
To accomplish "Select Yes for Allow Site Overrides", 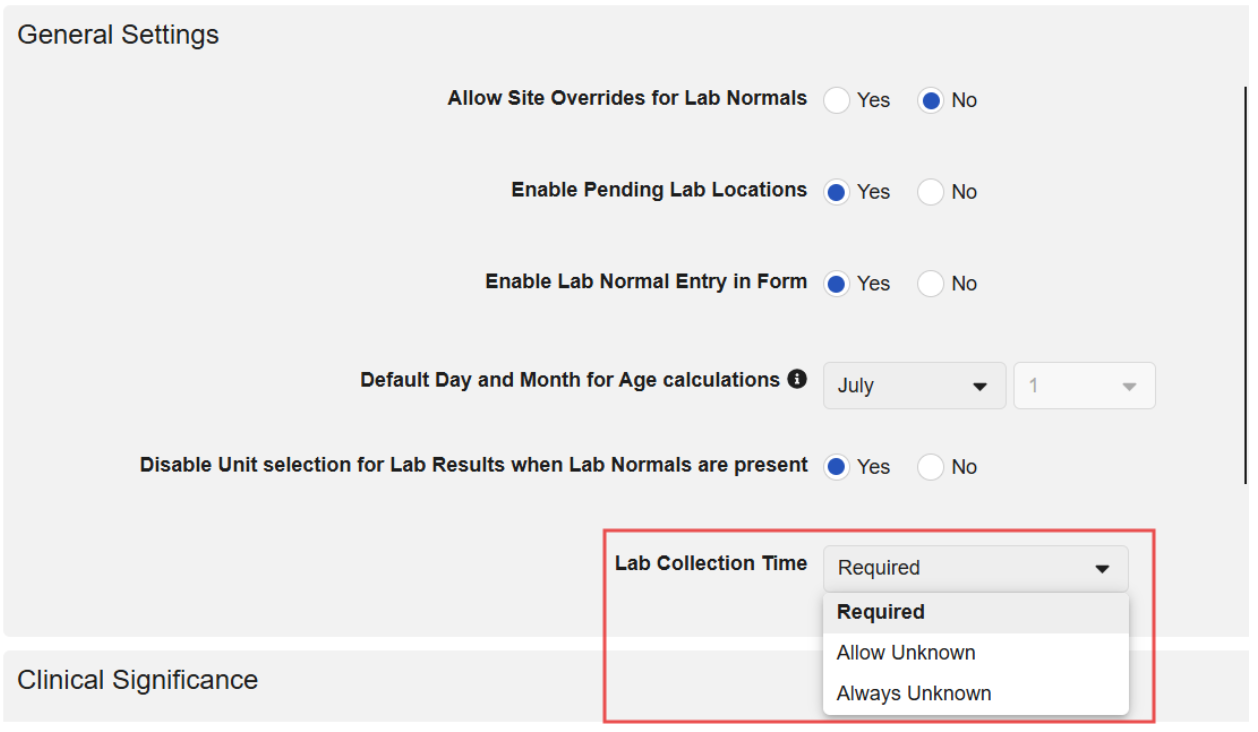I will point(837,100).
